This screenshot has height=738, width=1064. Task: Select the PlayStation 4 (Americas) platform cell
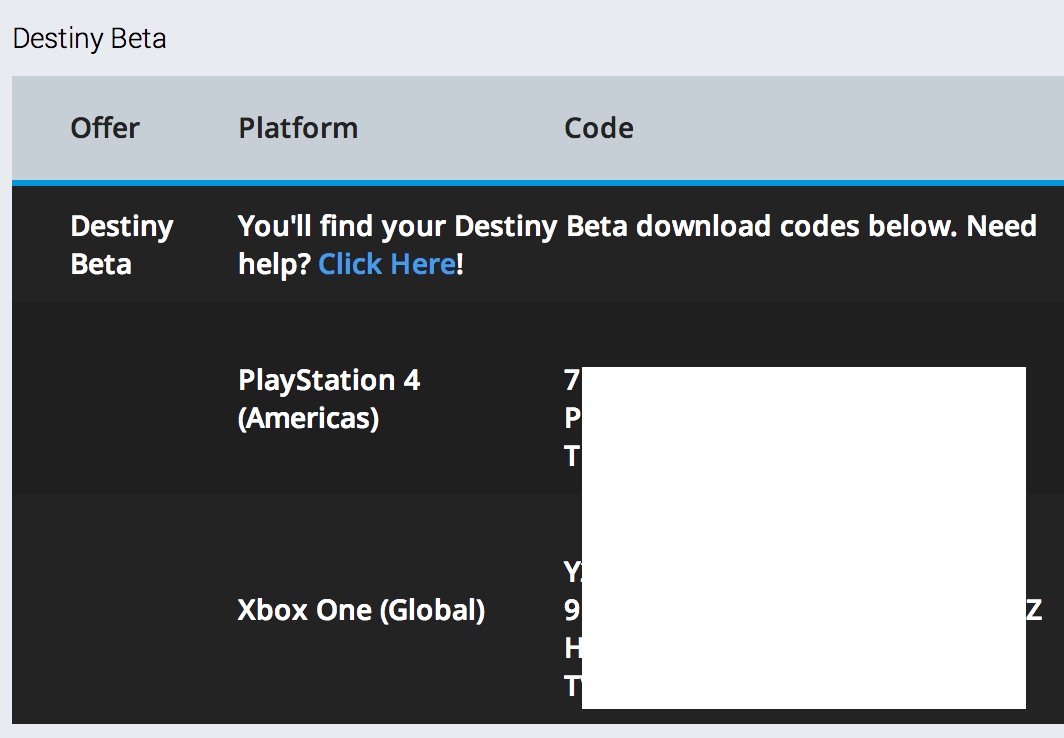pos(329,399)
